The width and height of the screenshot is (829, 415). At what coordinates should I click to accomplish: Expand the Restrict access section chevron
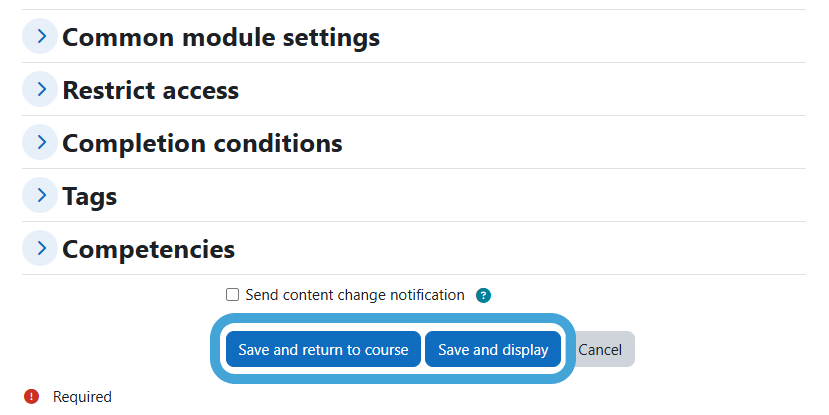point(40,89)
